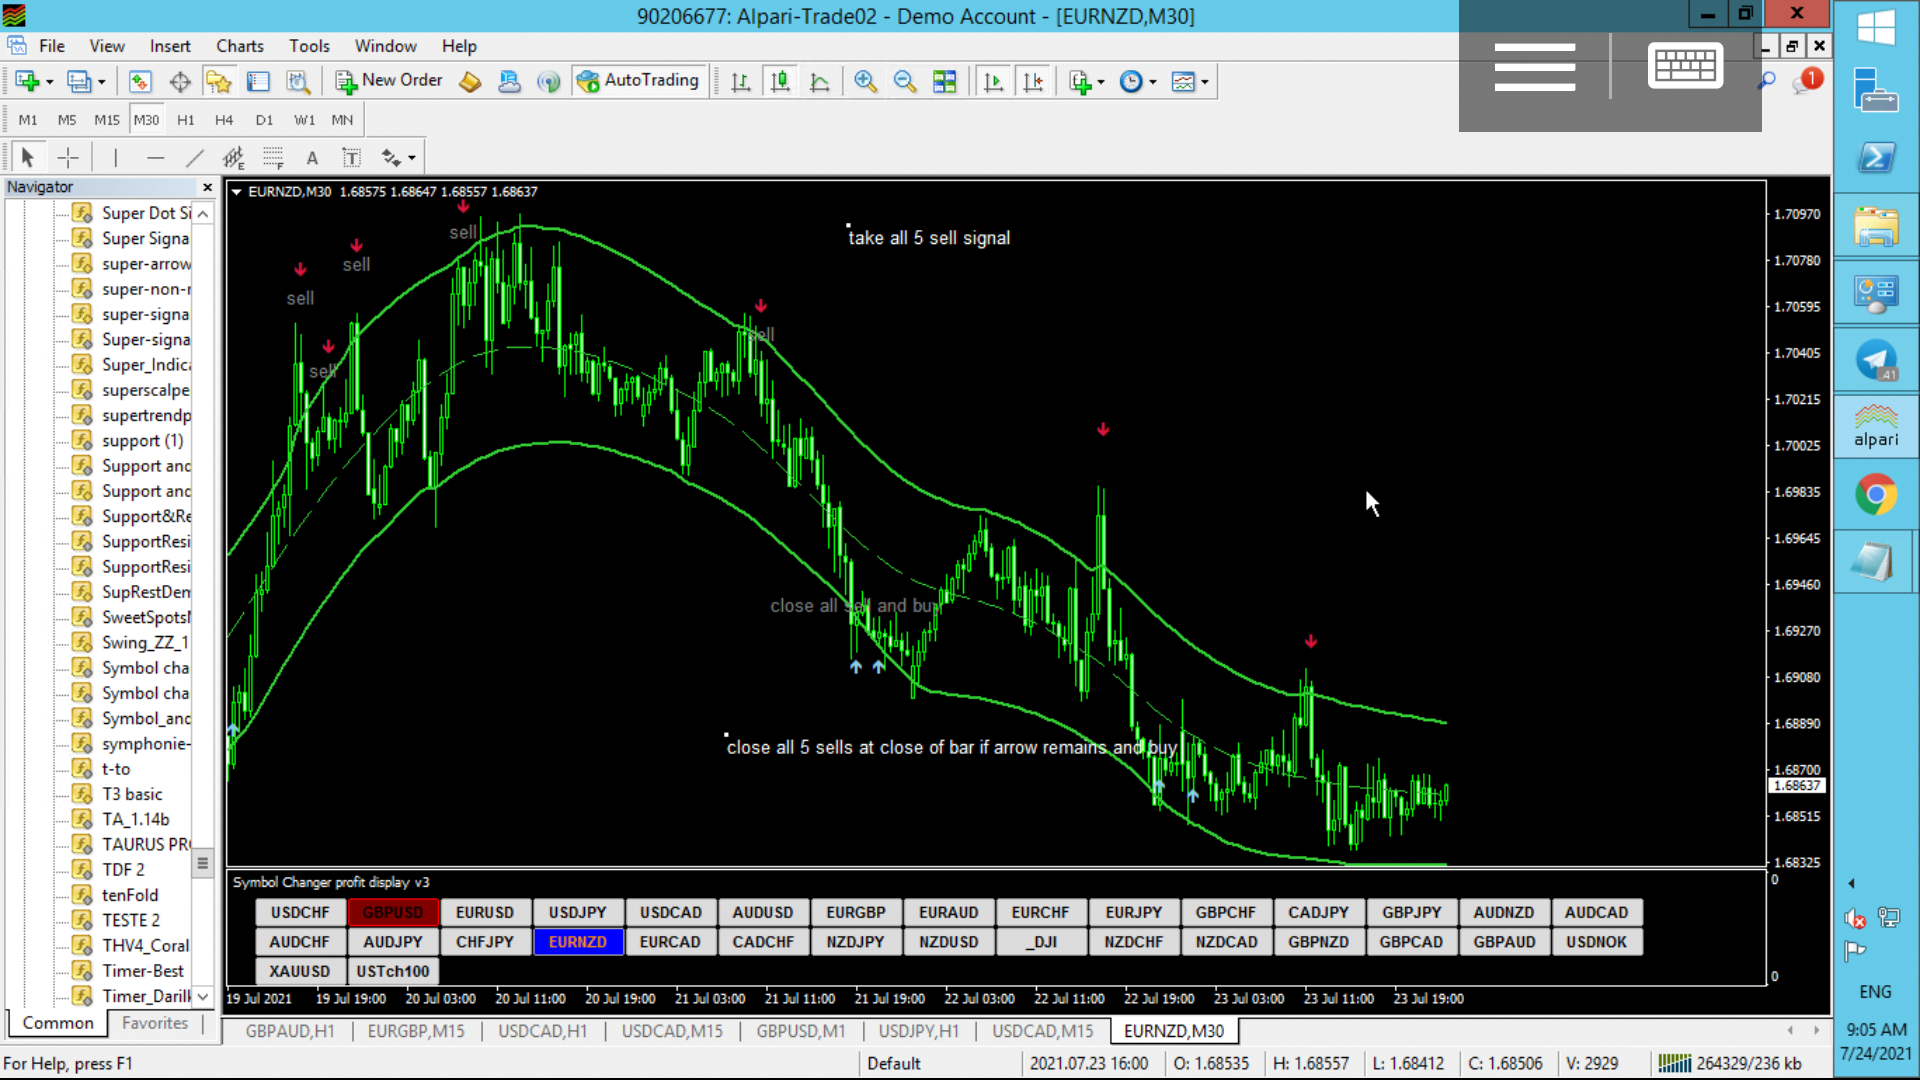Open the Insert menu
1920x1080 pixels.
[x=170, y=46]
